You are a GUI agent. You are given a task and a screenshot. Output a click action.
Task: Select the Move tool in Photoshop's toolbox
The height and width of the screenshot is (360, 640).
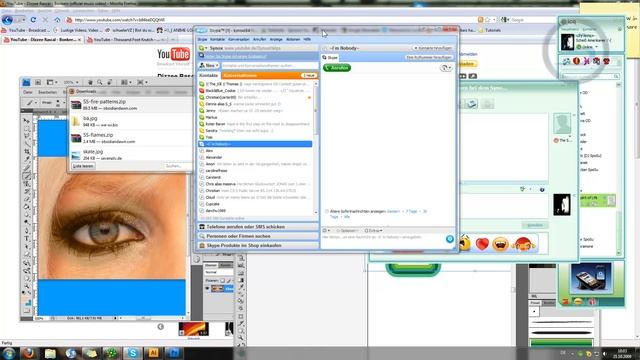(x=27, y=121)
